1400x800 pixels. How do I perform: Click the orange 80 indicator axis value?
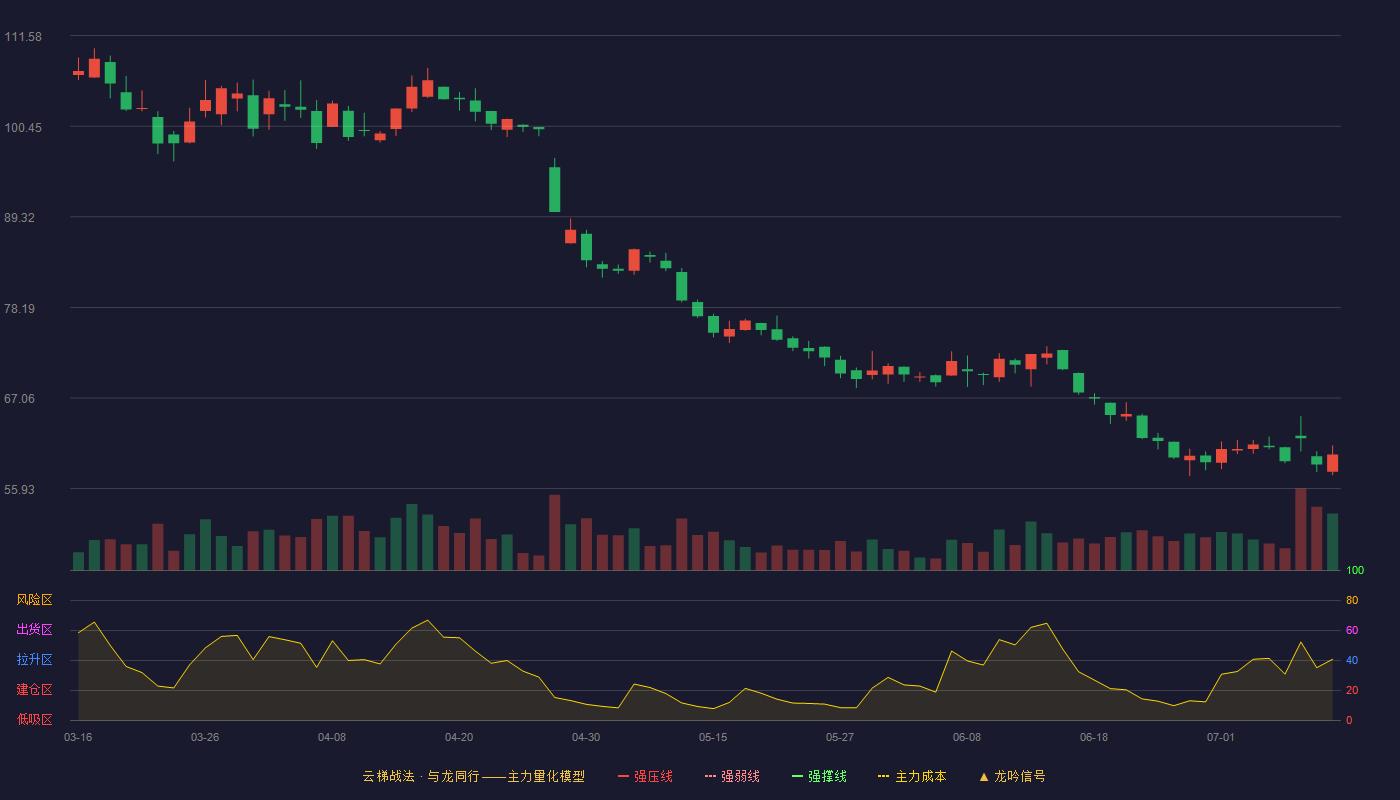click(x=1352, y=600)
